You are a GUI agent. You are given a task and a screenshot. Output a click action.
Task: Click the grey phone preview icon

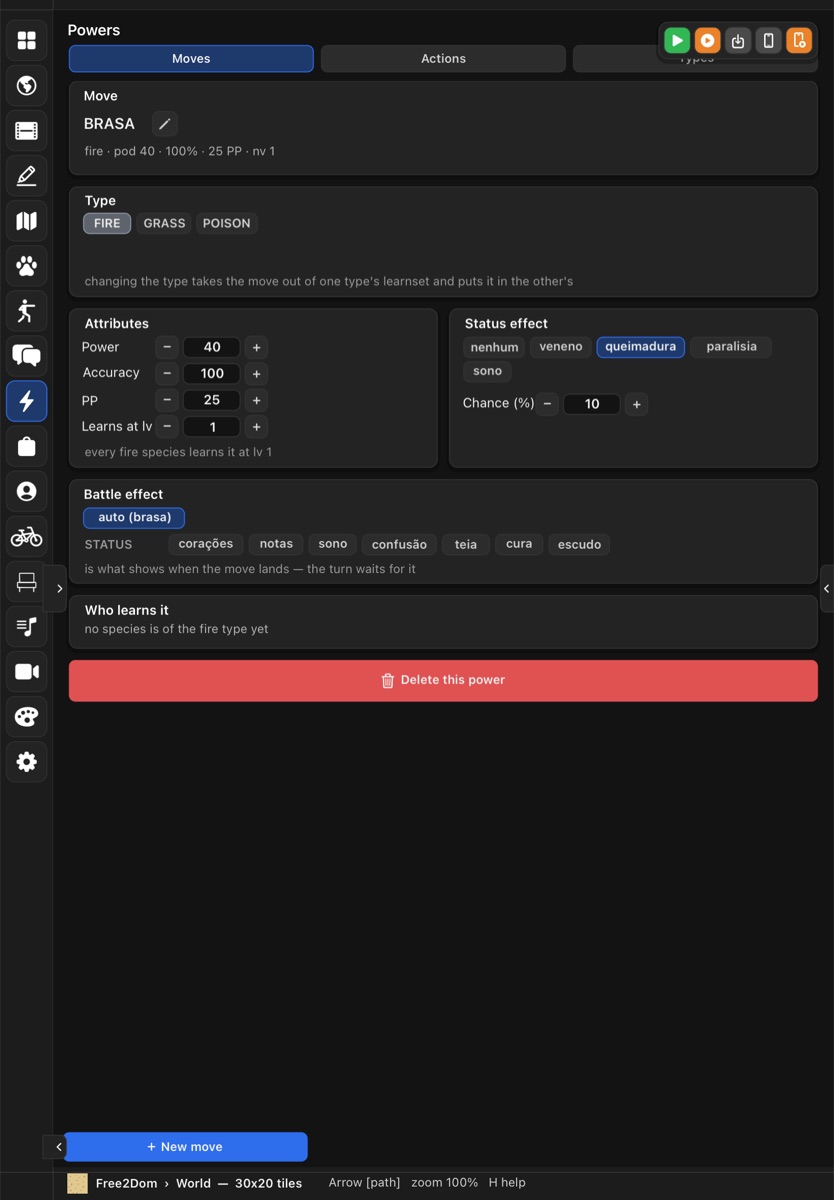[768, 40]
